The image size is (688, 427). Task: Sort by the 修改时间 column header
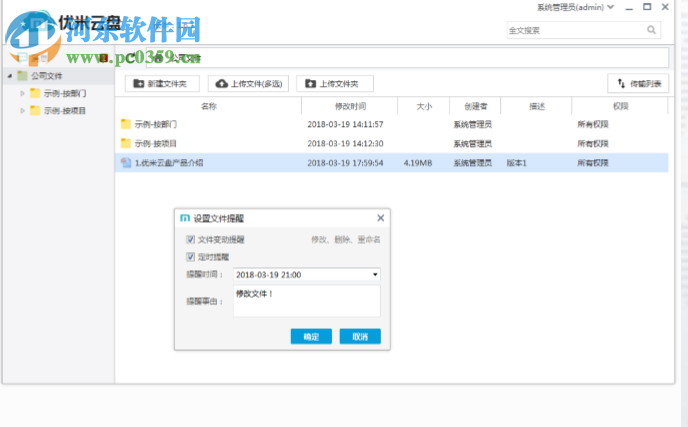[x=350, y=106]
